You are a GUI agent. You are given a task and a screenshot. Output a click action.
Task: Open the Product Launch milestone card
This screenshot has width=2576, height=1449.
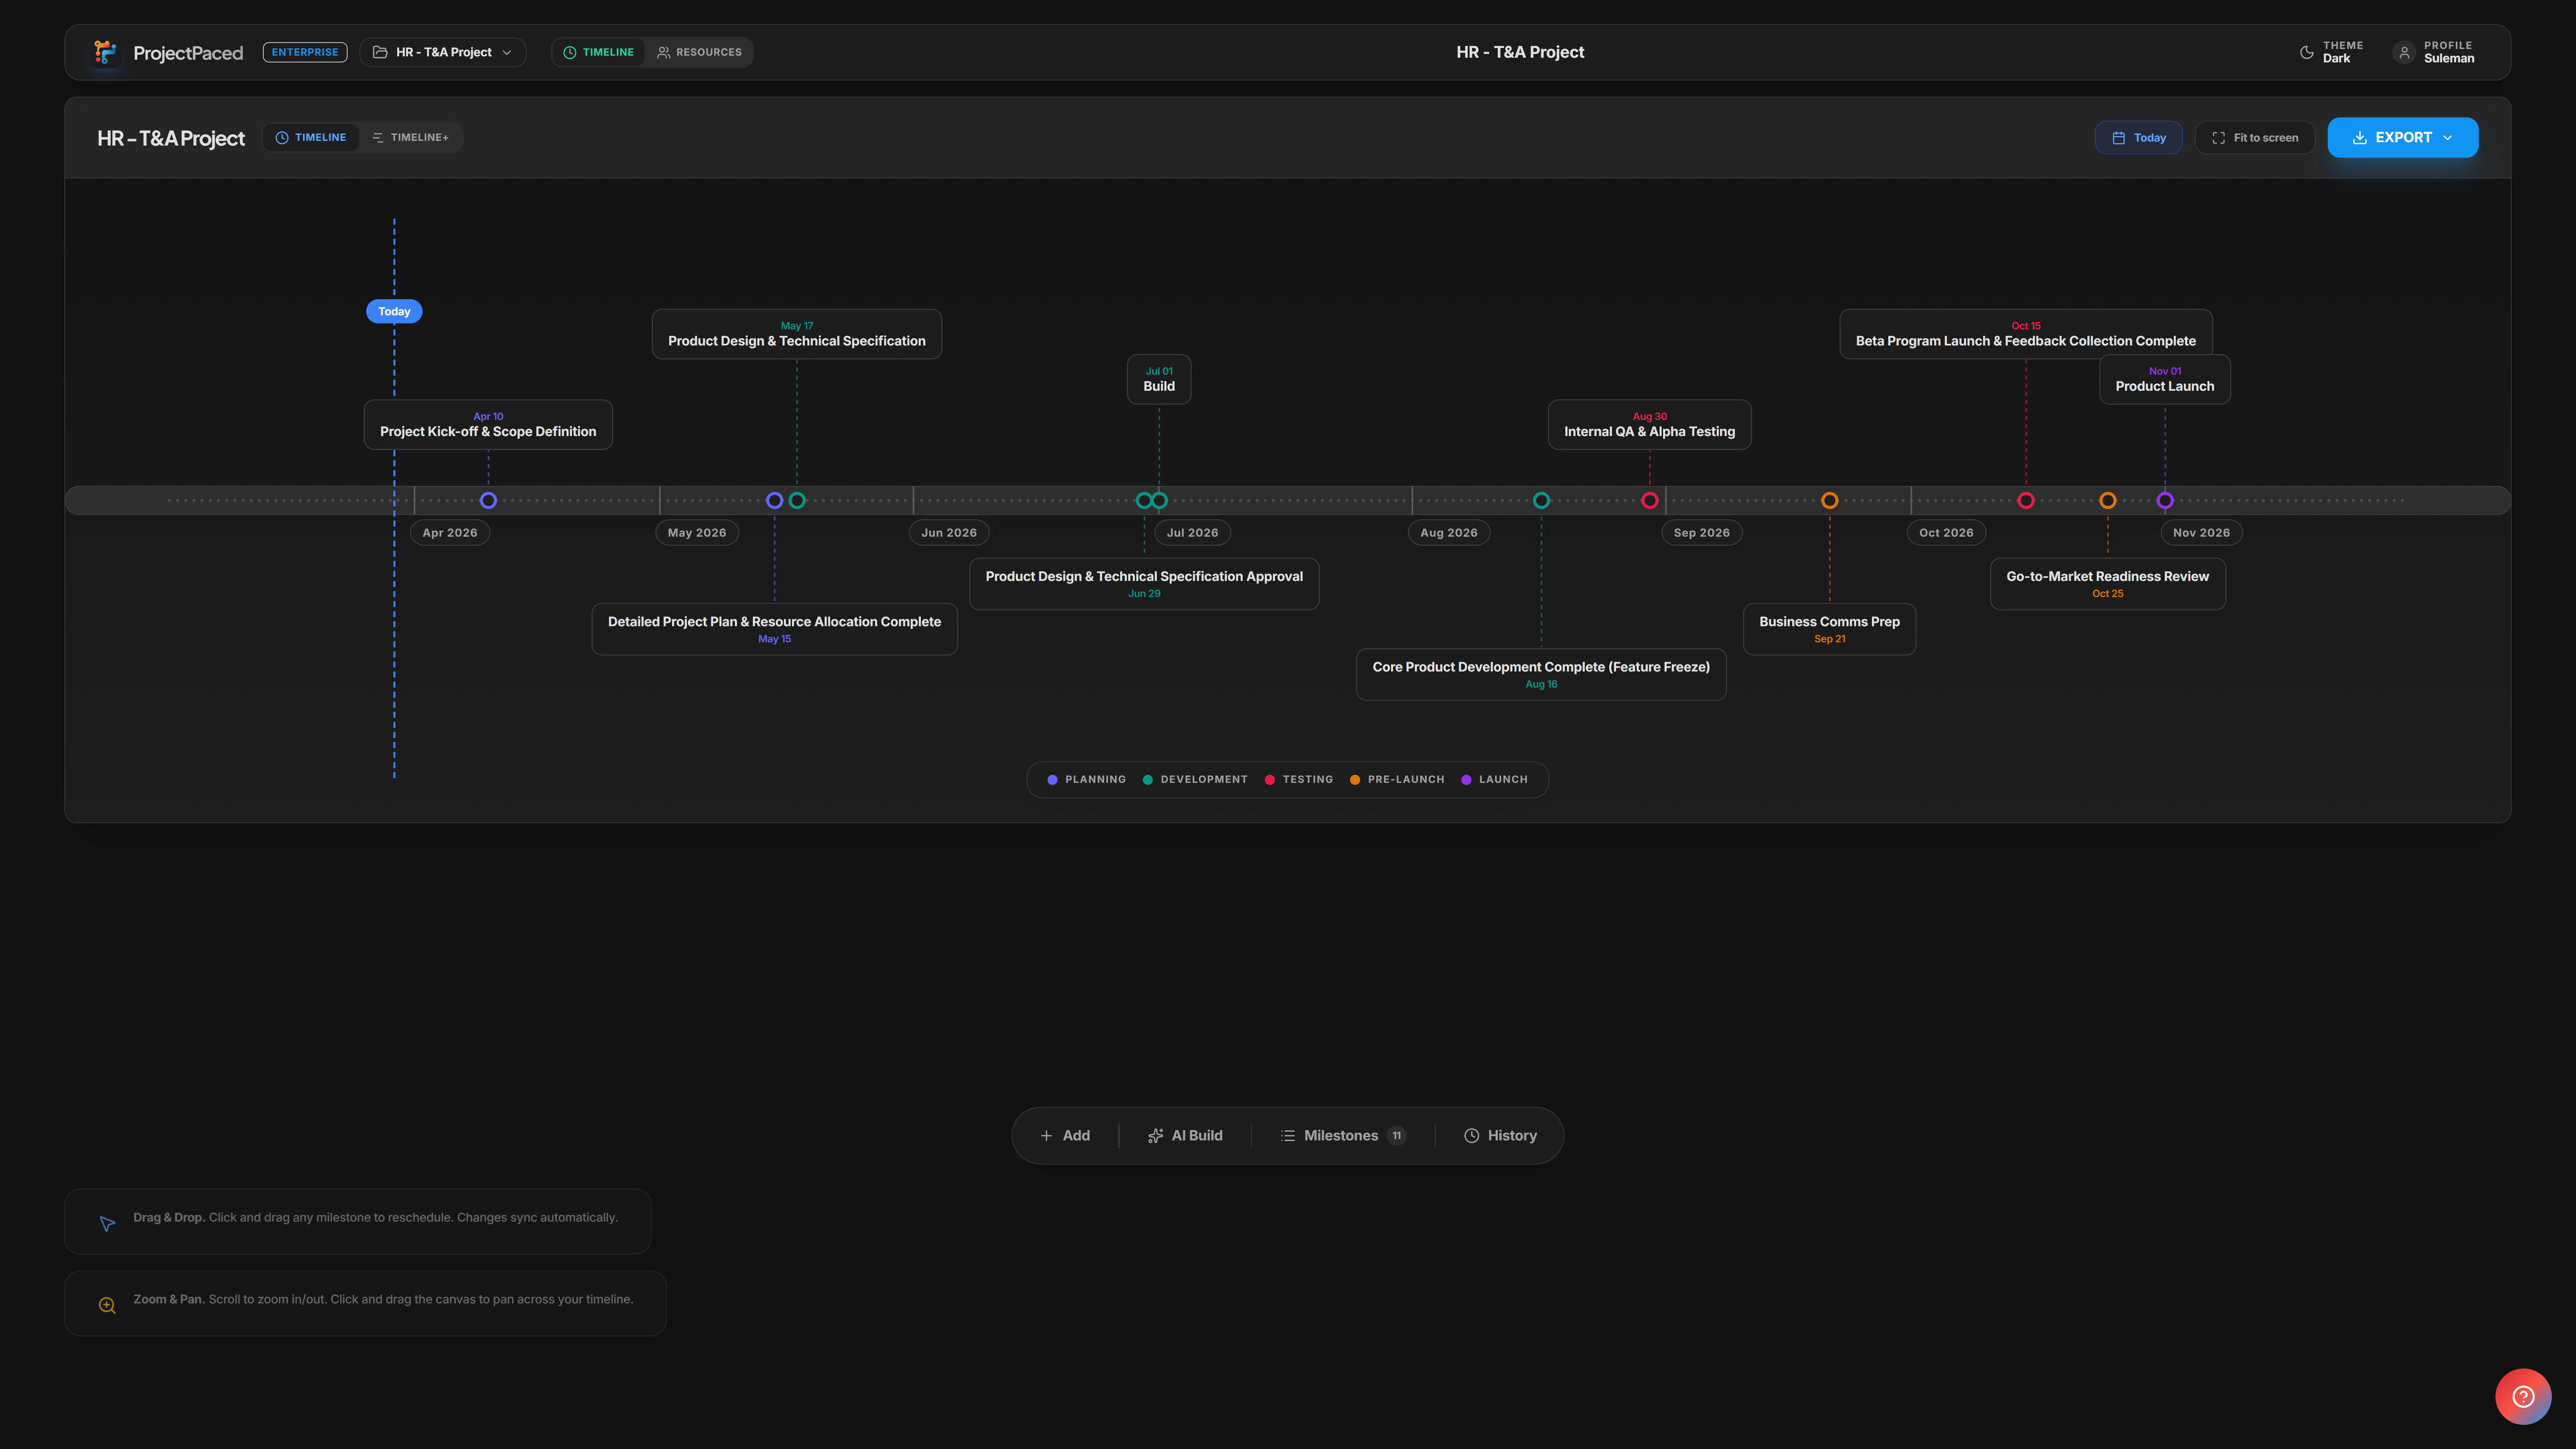click(2165, 379)
